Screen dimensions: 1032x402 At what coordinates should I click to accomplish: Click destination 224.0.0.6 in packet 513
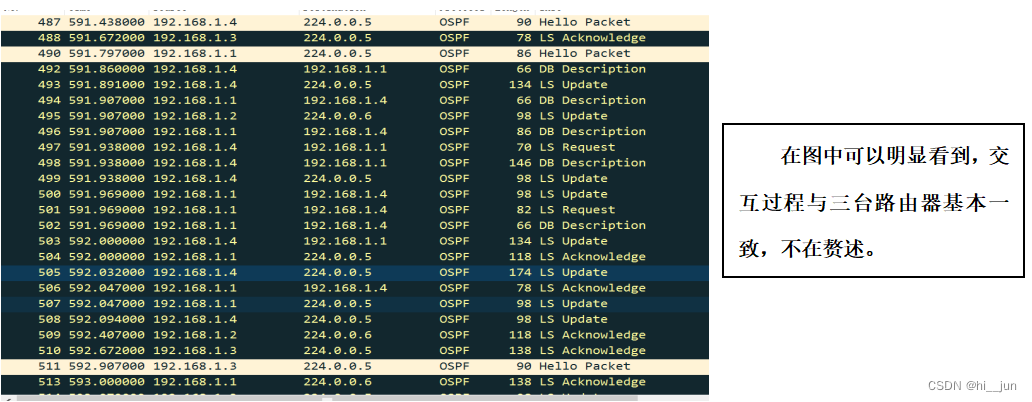338,382
